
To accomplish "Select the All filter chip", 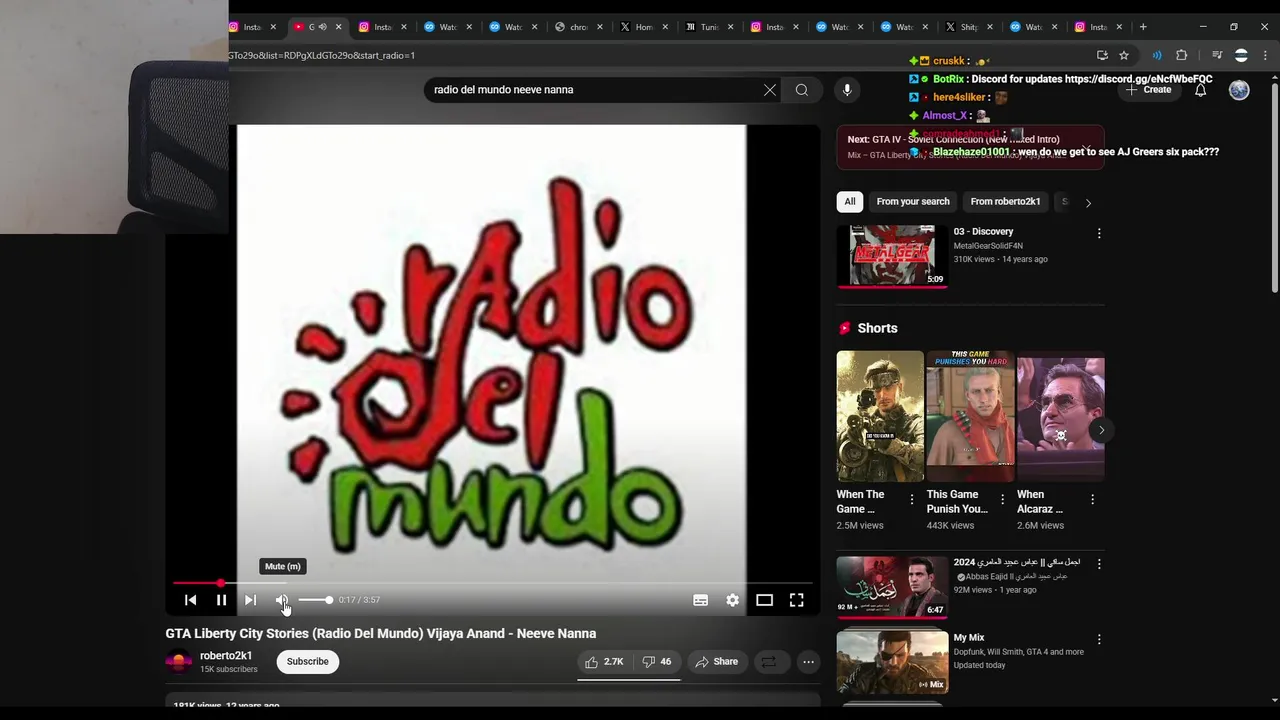I will click(x=850, y=202).
